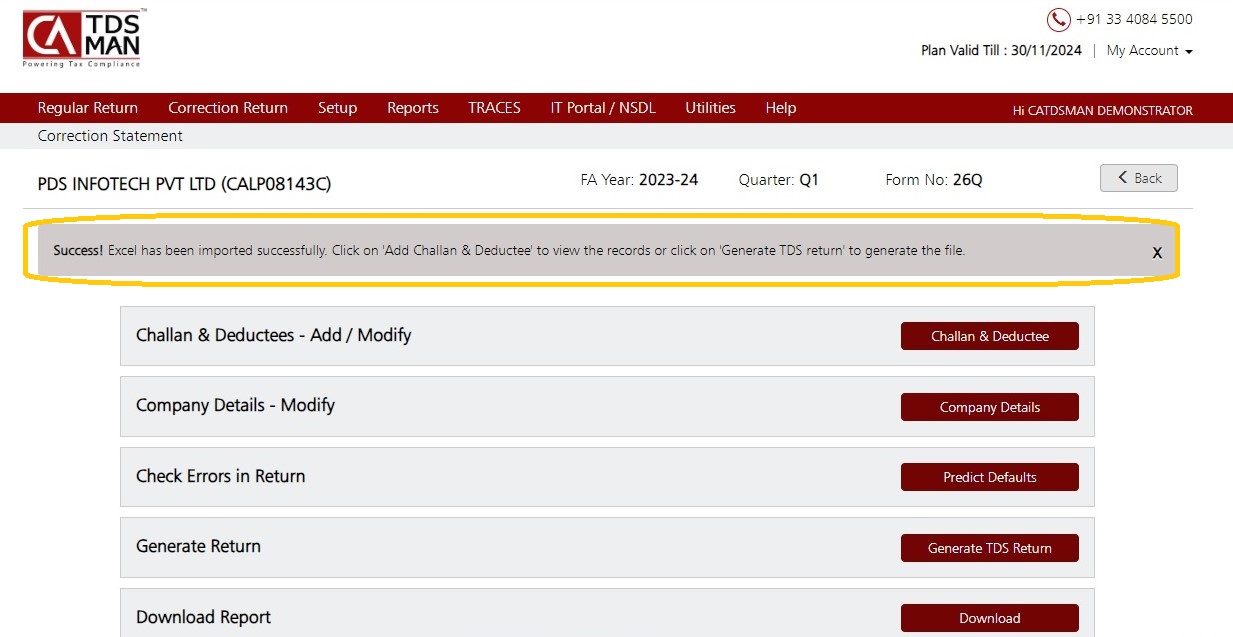The width and height of the screenshot is (1233, 637).
Task: Click the Predict Defaults button
Action: click(990, 477)
